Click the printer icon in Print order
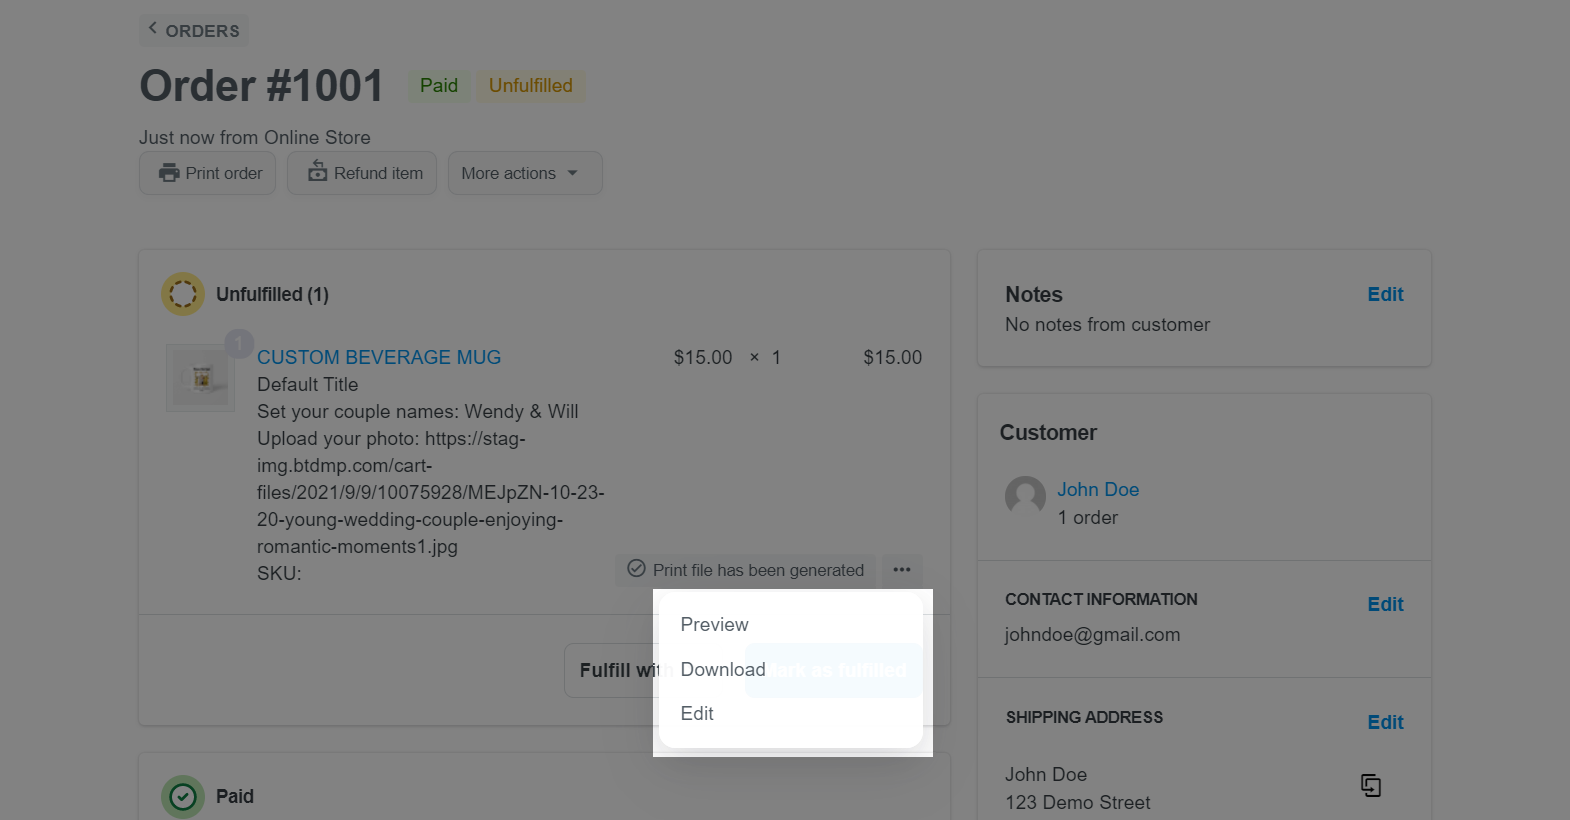The width and height of the screenshot is (1570, 820). point(169,173)
